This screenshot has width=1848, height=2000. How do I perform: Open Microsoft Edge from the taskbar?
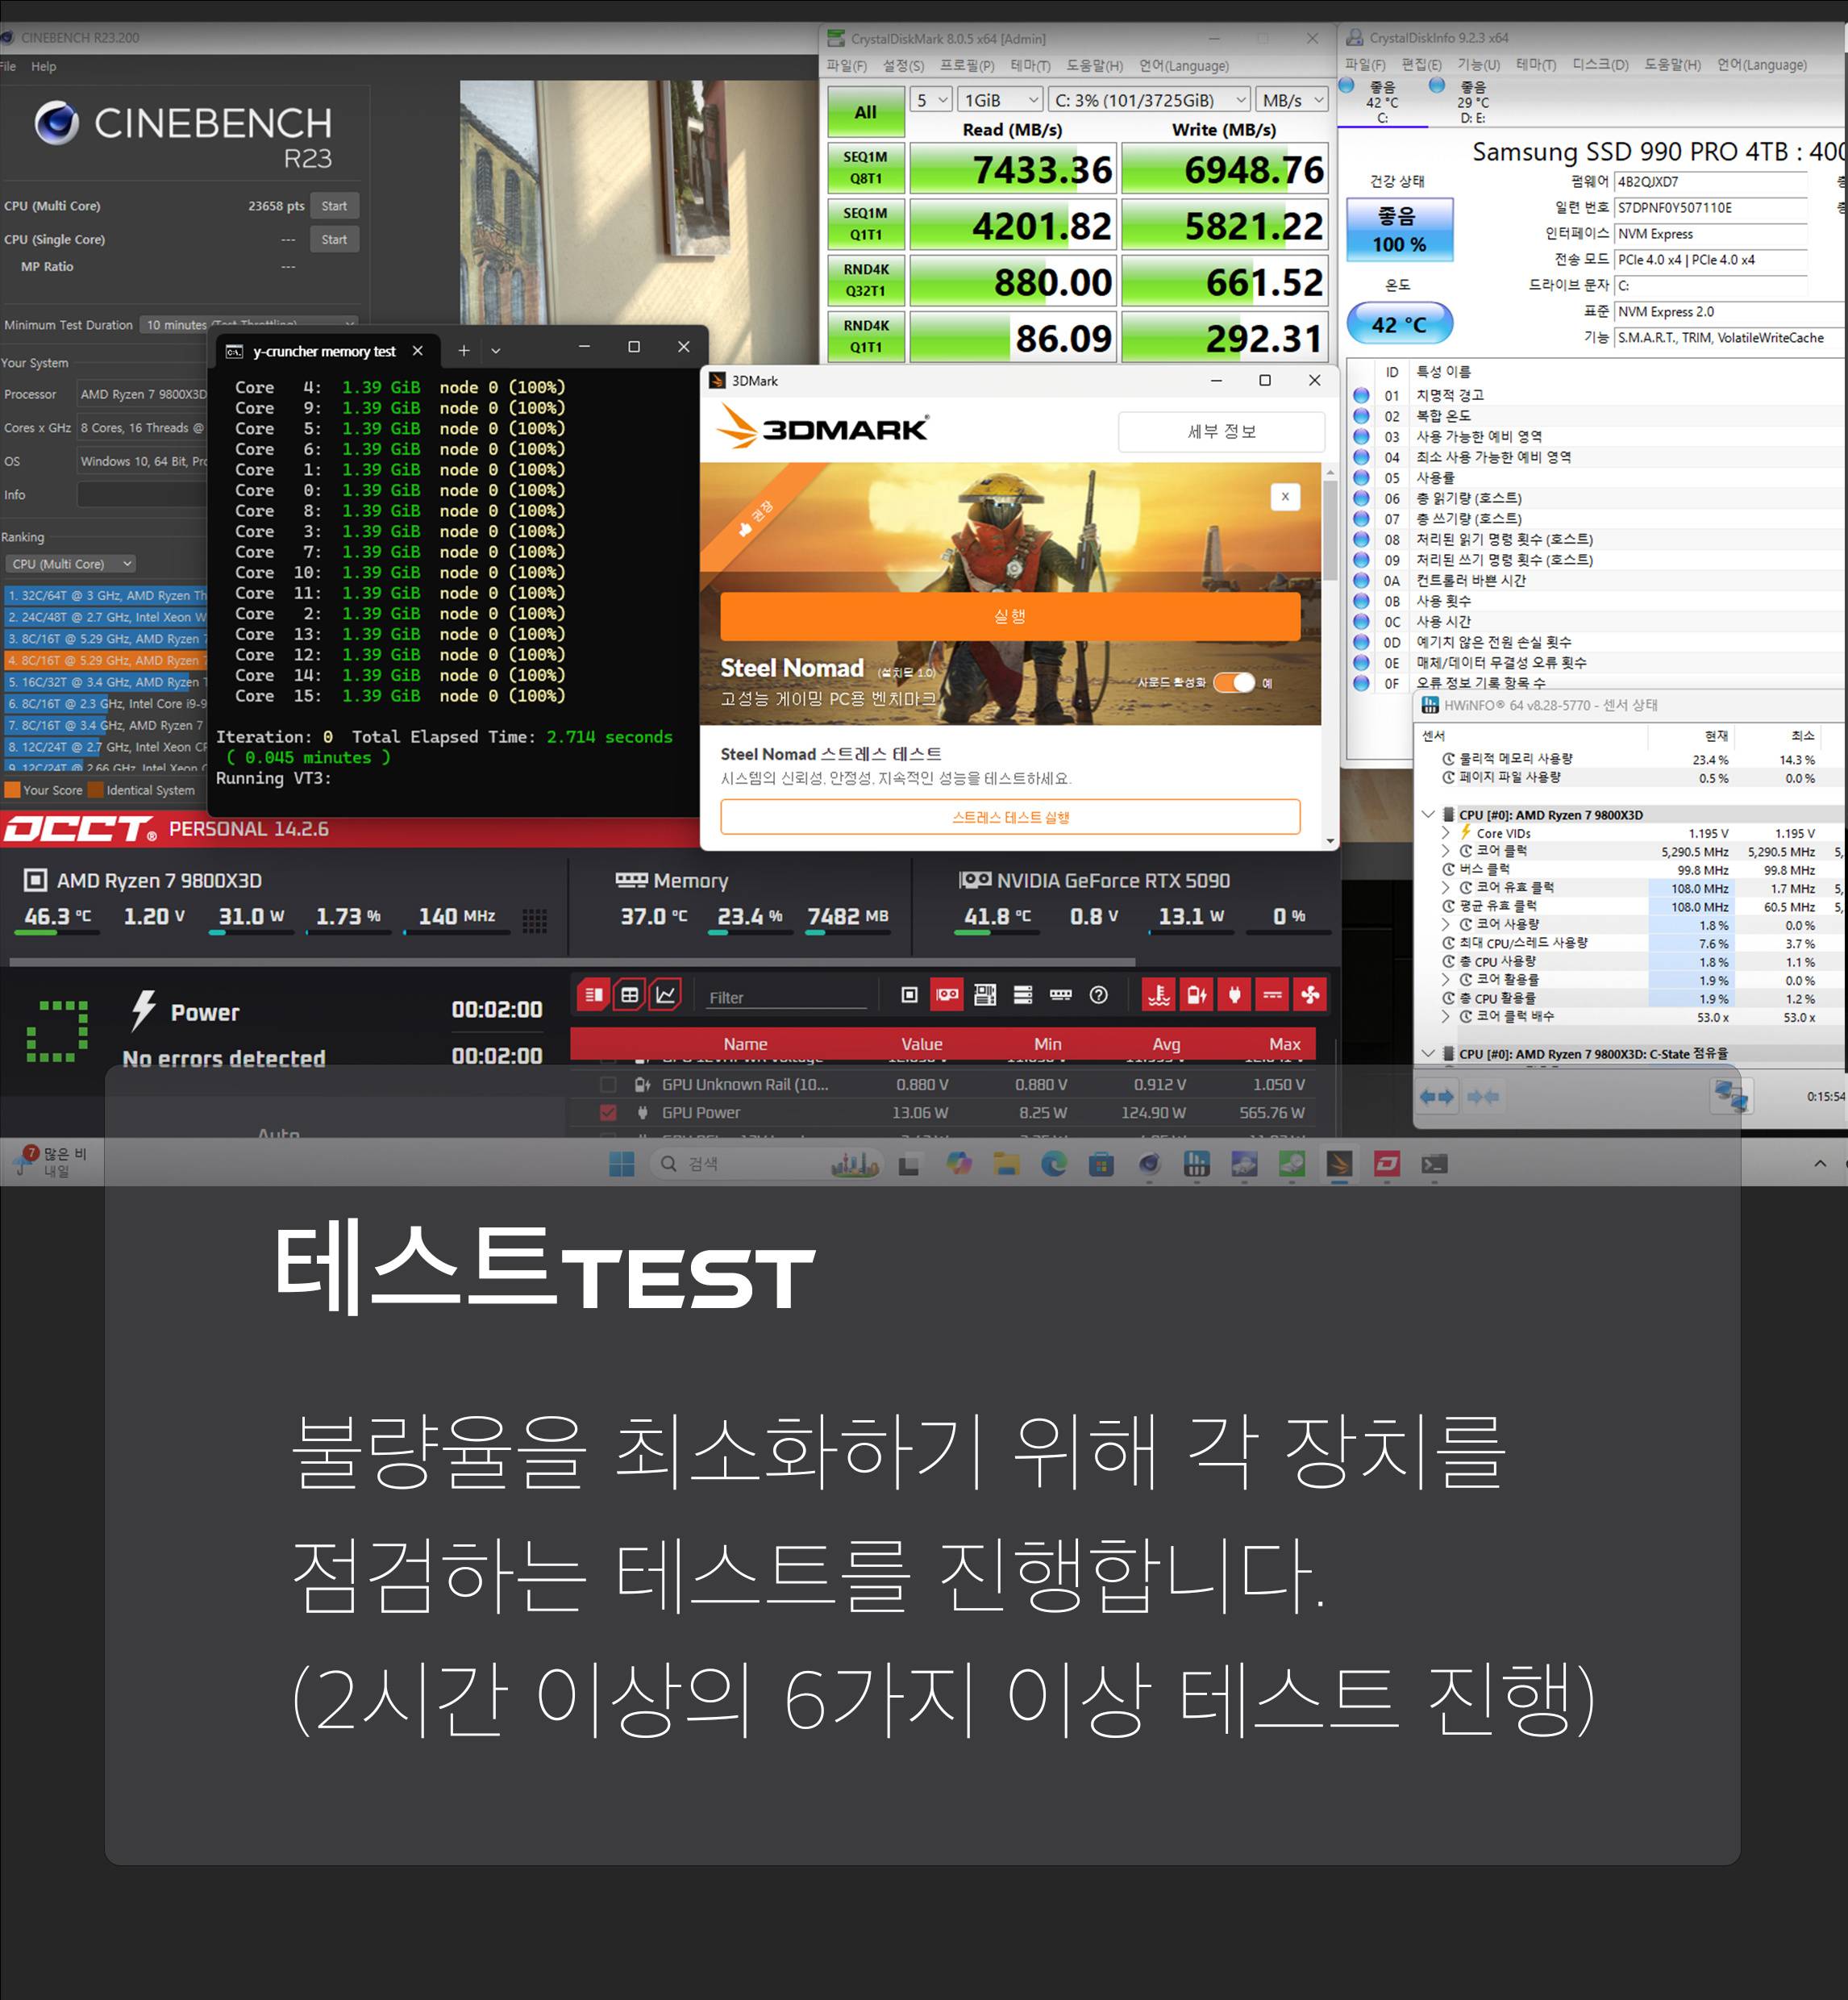point(1054,1164)
